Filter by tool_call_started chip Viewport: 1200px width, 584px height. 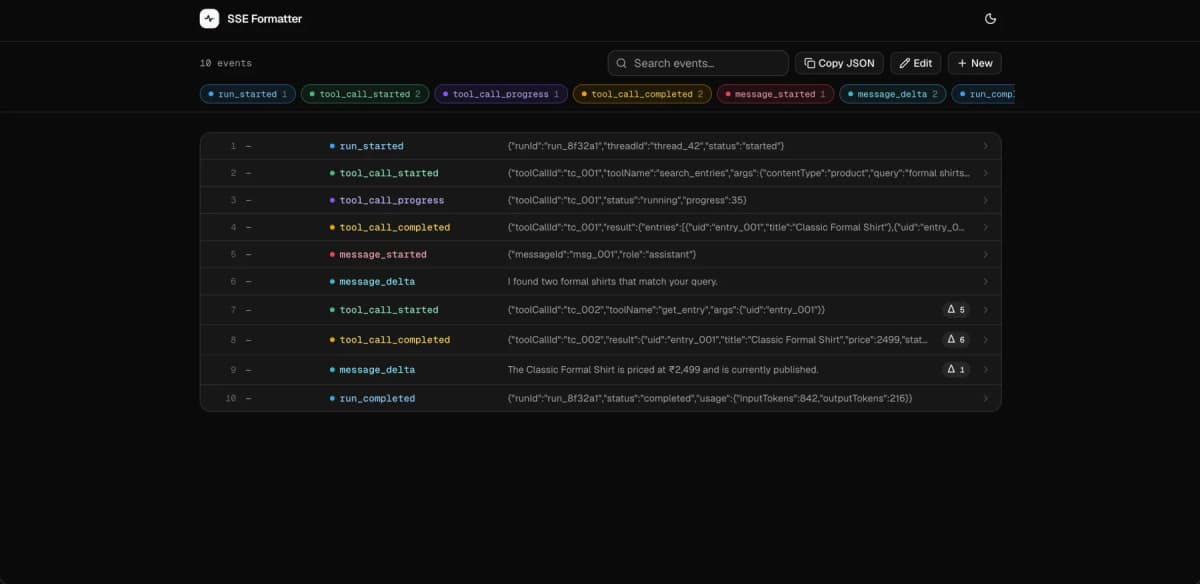(x=365, y=94)
